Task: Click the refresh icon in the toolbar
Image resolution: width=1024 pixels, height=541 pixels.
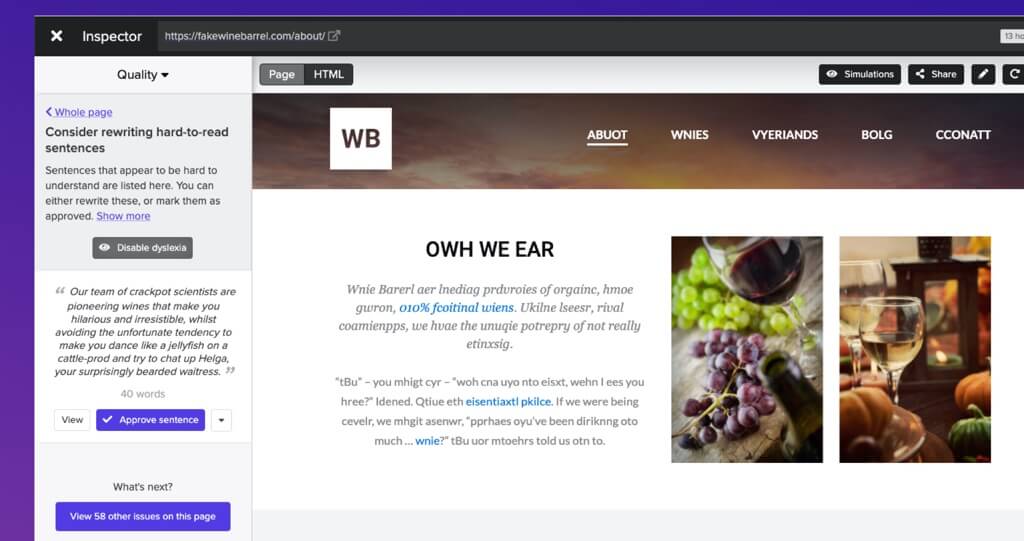Action: pyautogui.click(x=1014, y=74)
